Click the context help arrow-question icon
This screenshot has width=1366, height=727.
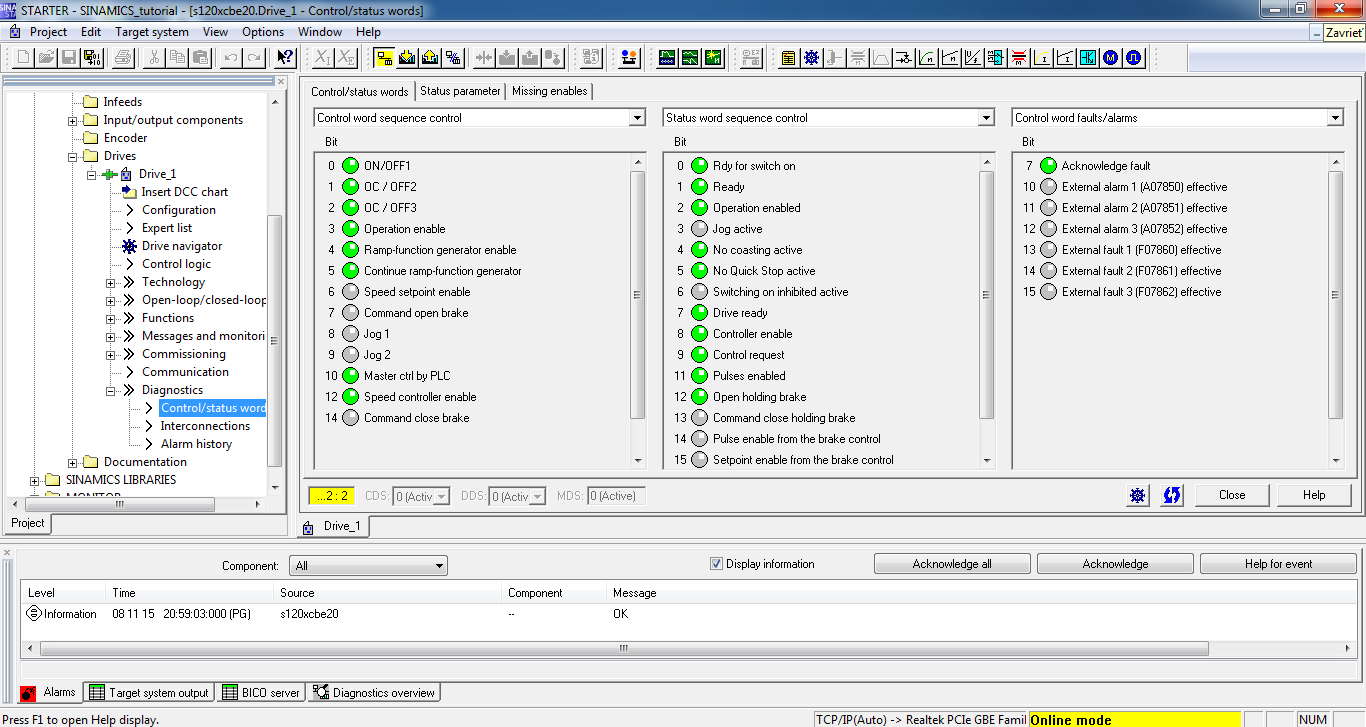click(x=285, y=58)
